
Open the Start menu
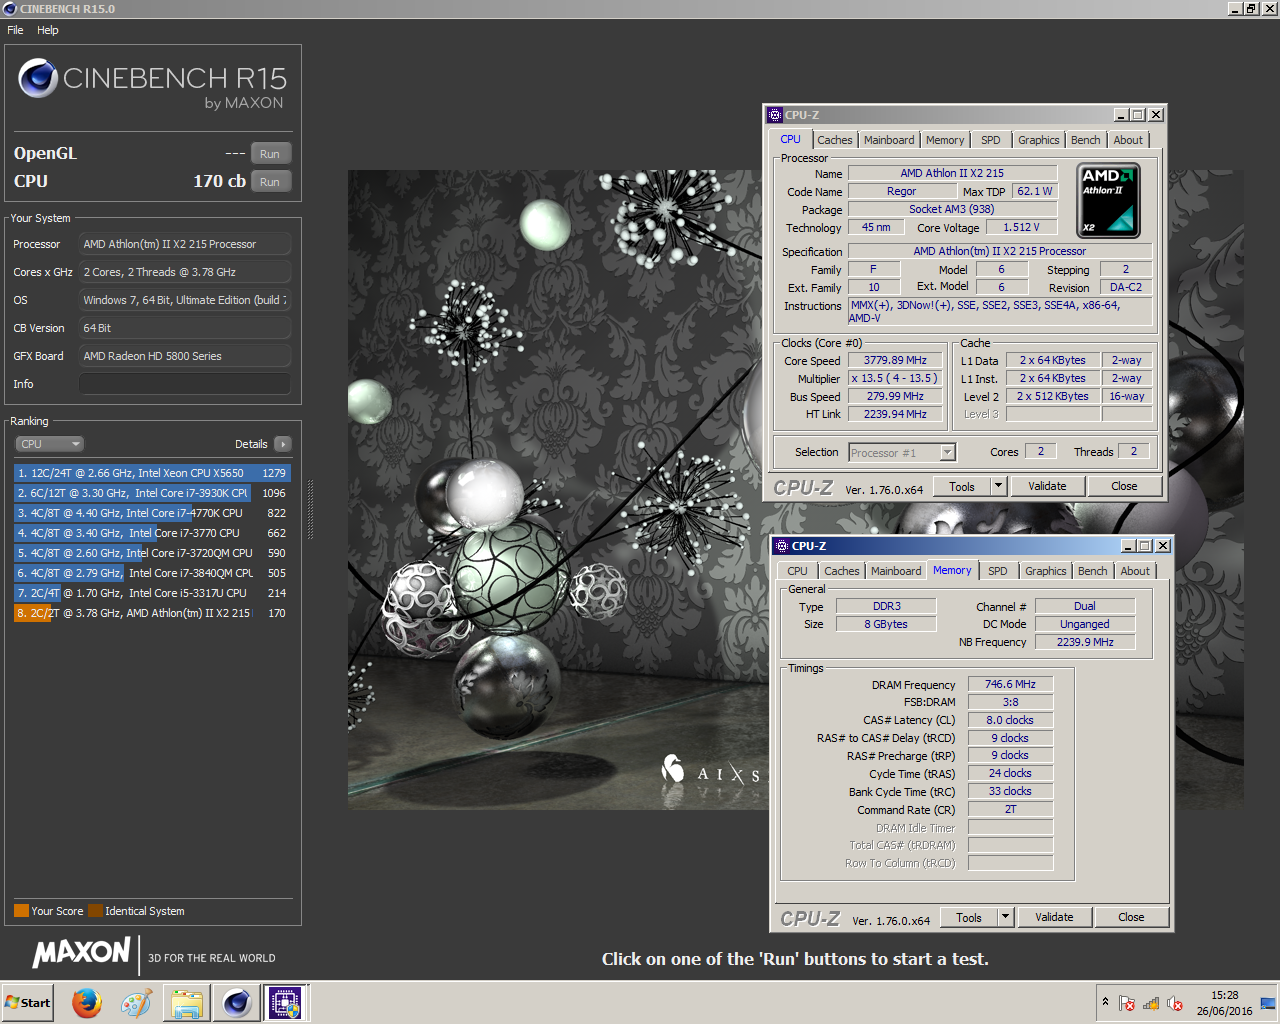[x=28, y=1002]
